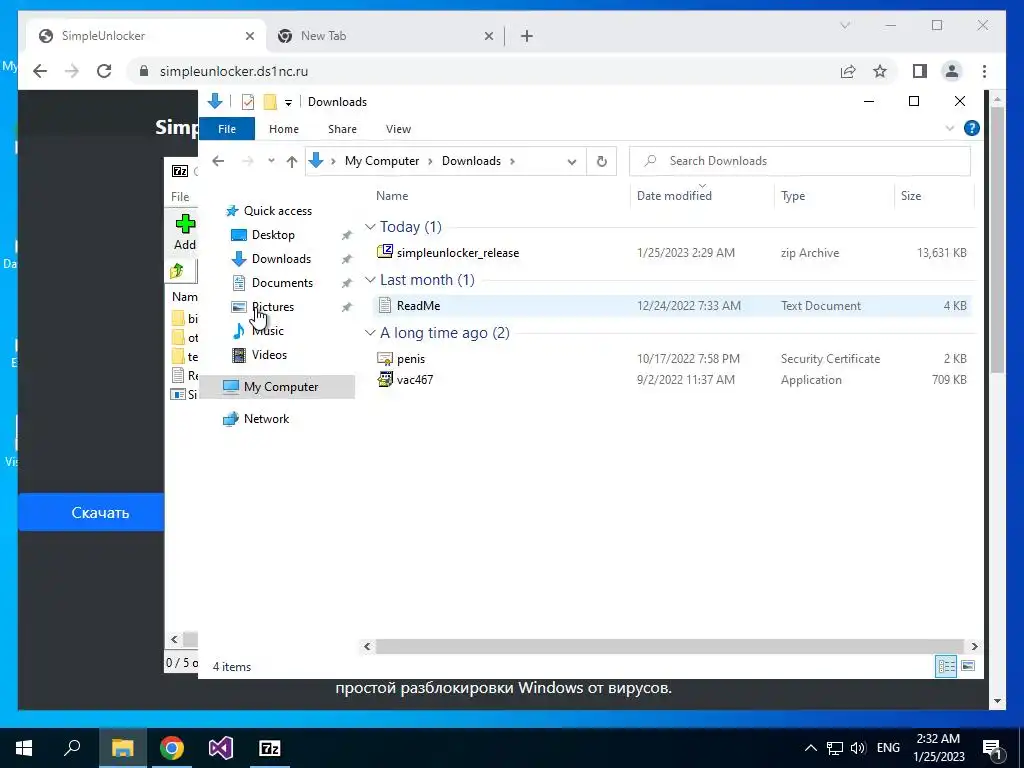This screenshot has width=1024, height=768.
Task: Open Chrome tab search dropdown
Action: pos(845,25)
